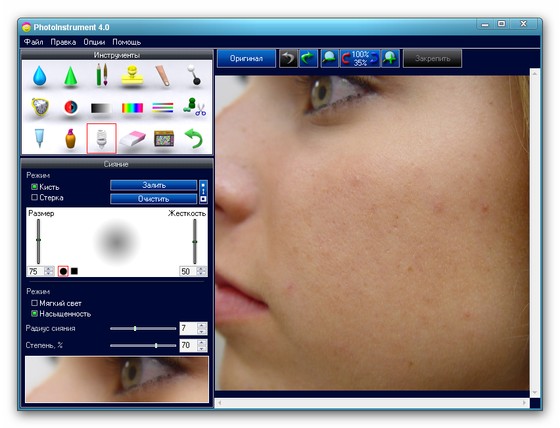The width and height of the screenshot is (560, 428).
Task: Open the Помощь menu
Action: coord(127,42)
